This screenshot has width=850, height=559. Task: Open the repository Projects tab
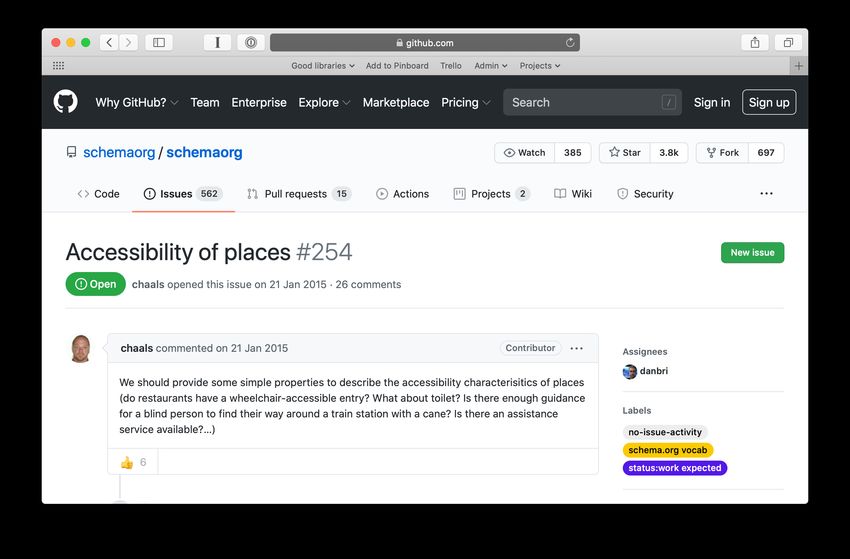(x=492, y=194)
